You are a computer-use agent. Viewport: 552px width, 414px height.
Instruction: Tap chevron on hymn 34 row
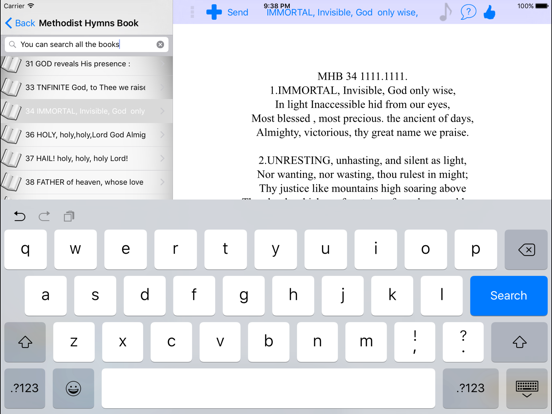[x=162, y=111]
